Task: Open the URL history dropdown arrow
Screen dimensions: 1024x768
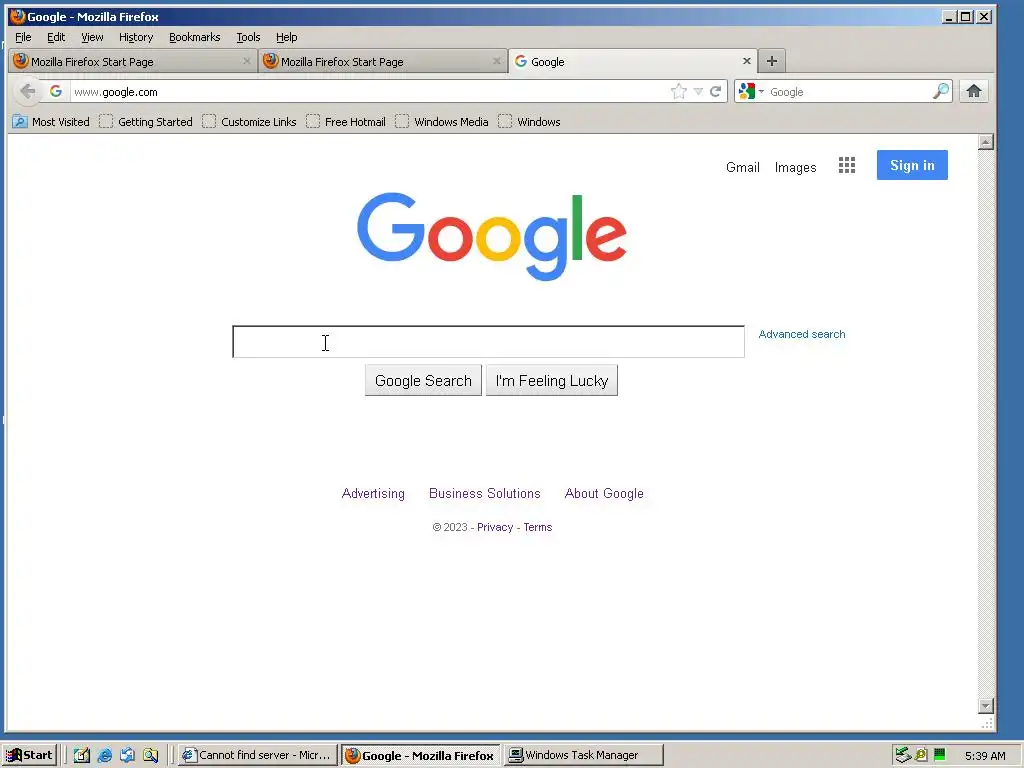Action: [x=698, y=91]
